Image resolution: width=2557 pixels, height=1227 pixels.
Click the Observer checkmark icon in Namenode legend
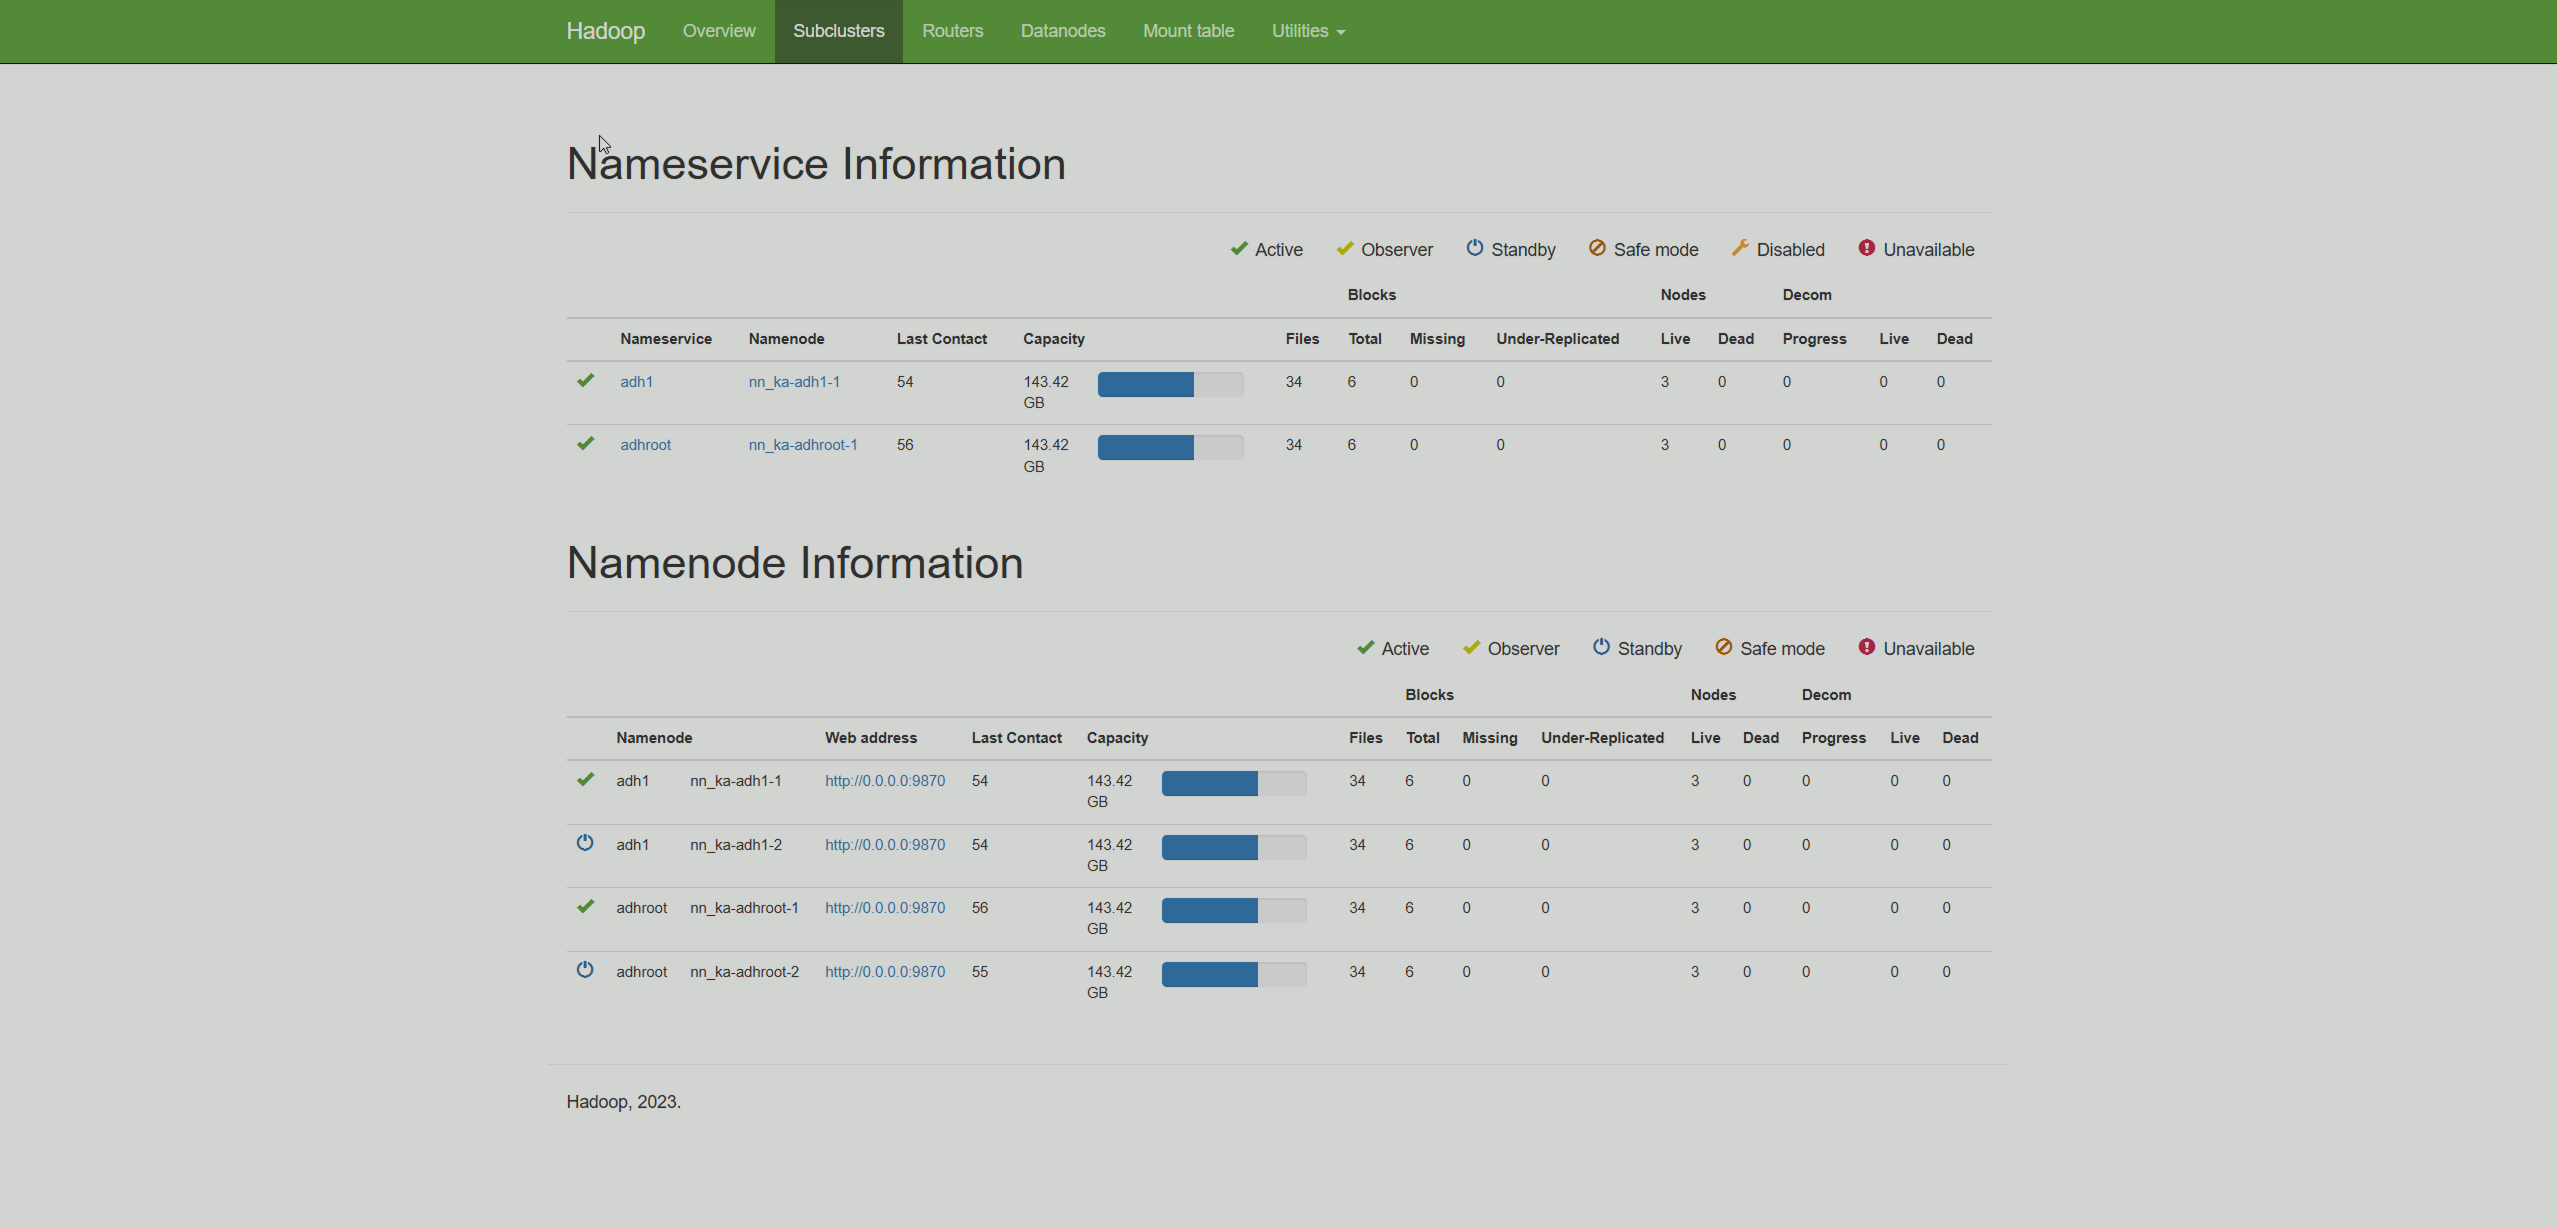pyautogui.click(x=1470, y=647)
